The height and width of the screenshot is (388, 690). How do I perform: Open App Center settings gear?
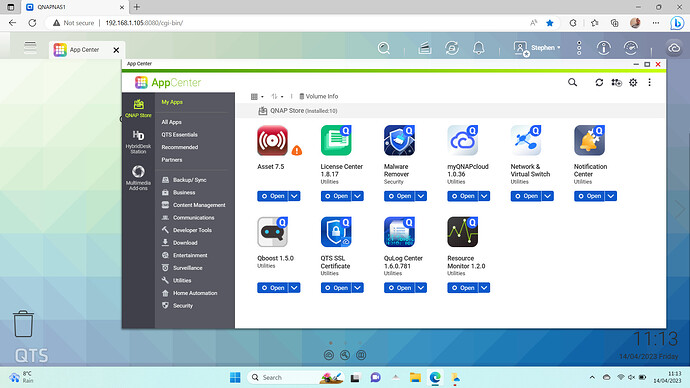(633, 82)
